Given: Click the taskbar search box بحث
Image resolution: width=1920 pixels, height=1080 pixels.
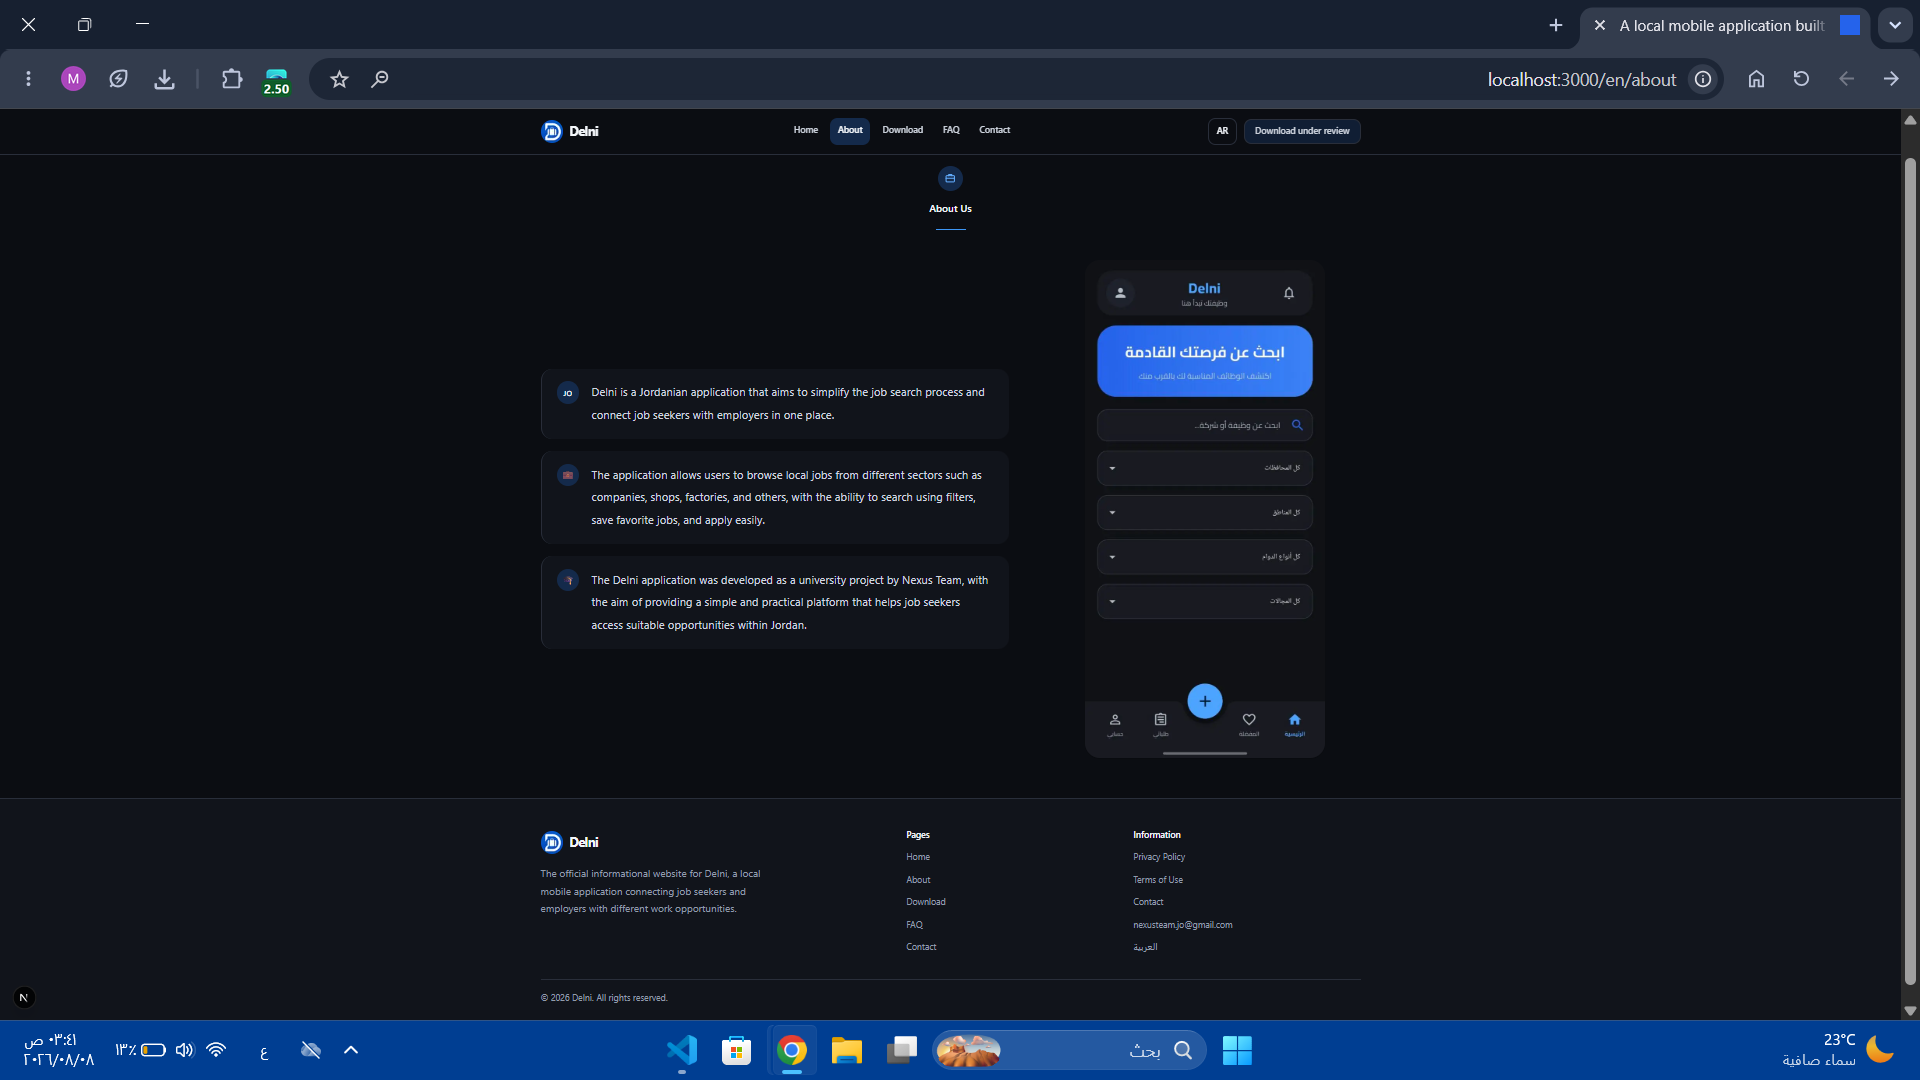Looking at the screenshot, I should pyautogui.click(x=1069, y=1050).
